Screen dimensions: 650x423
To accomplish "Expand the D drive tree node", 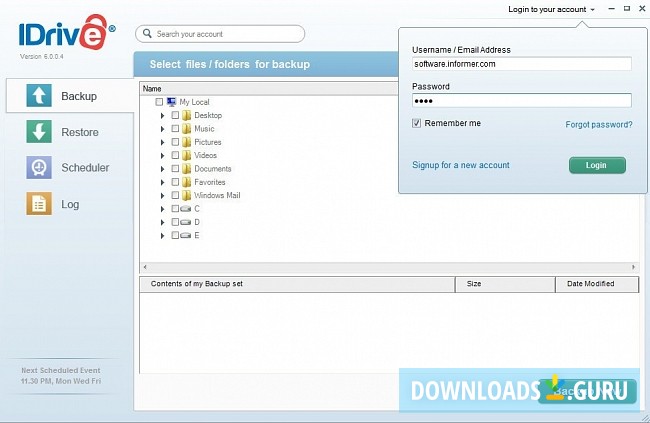I will coord(162,223).
